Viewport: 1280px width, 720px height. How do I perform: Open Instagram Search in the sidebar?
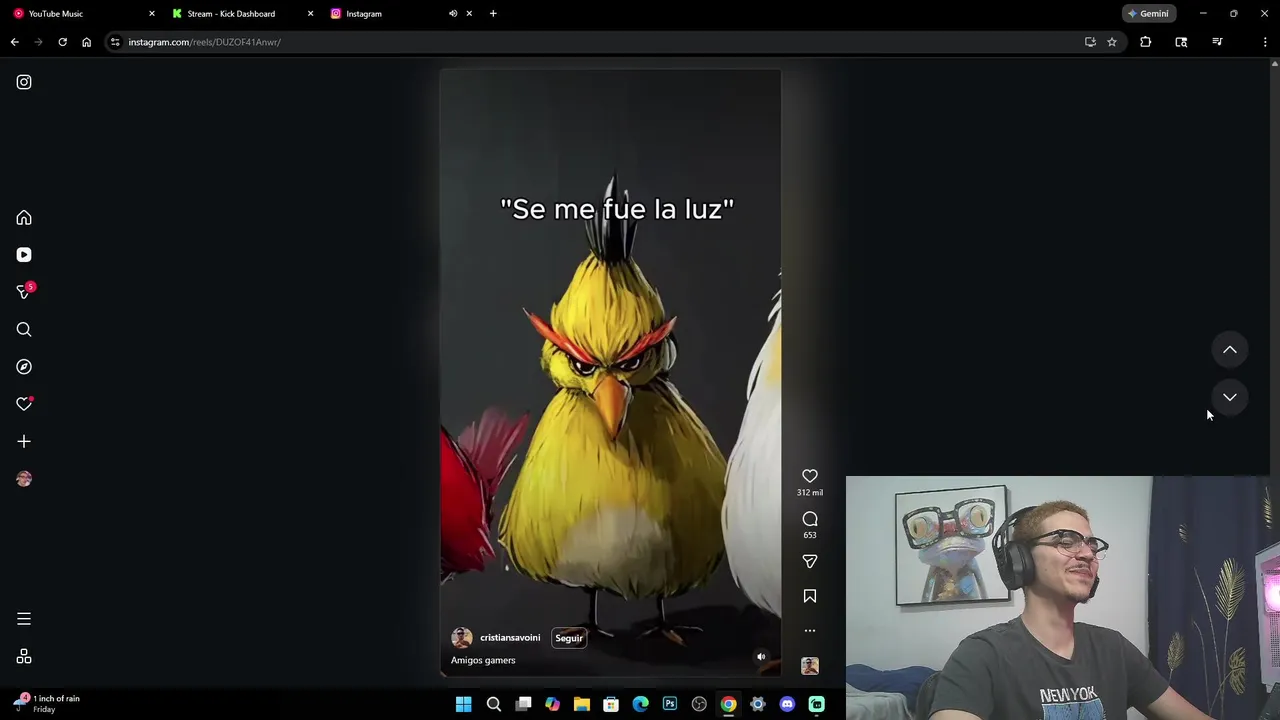[x=24, y=329]
